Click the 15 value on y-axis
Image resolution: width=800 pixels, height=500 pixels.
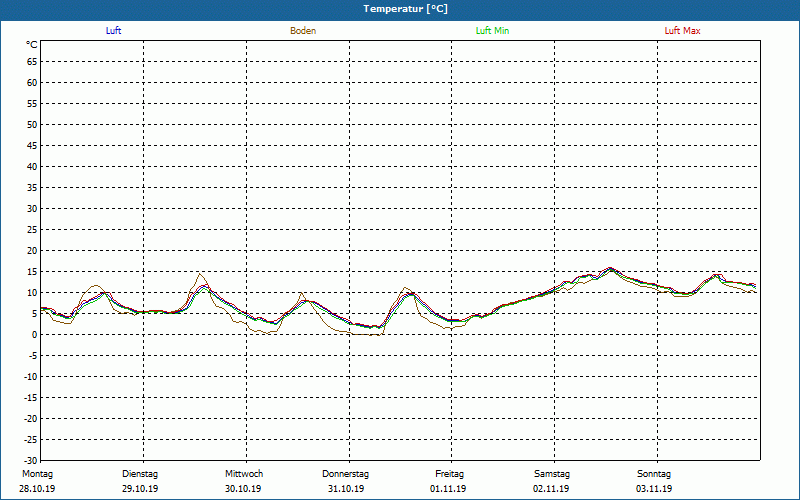[x=32, y=271]
